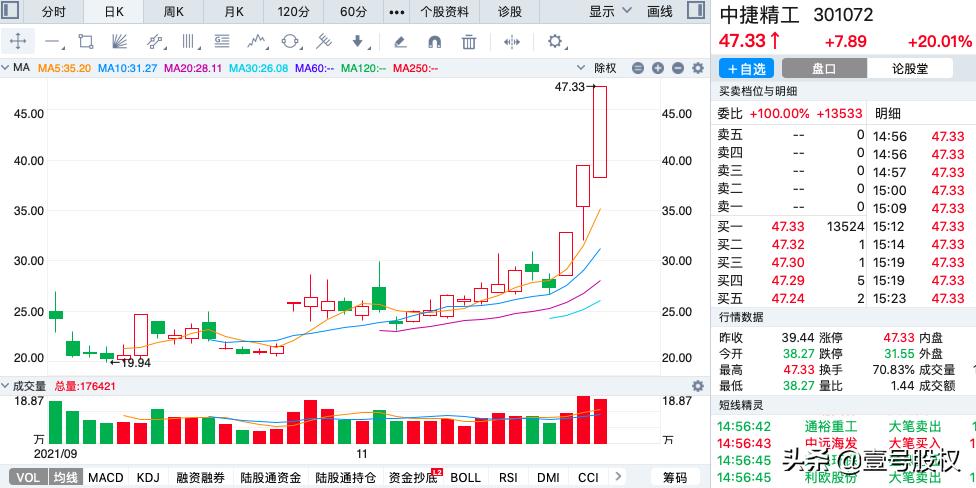Open 资金抄底 indicator
976x488 pixels.
[413, 477]
